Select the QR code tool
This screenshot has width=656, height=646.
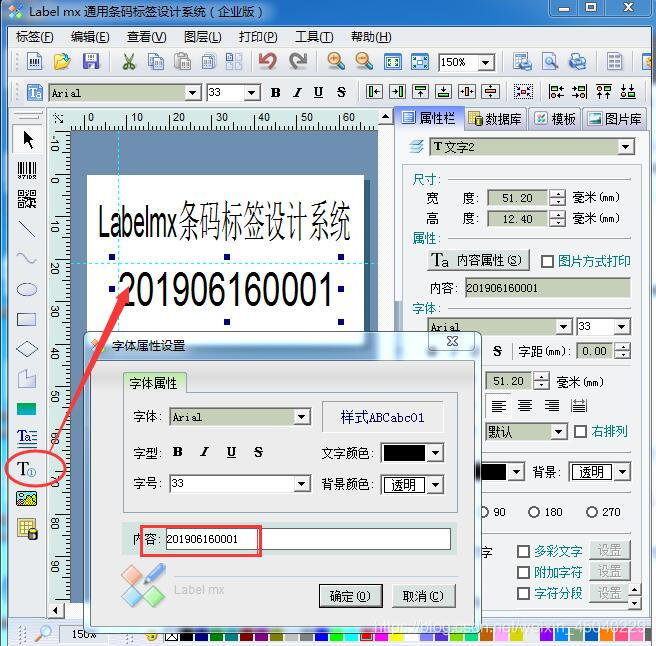(27, 199)
